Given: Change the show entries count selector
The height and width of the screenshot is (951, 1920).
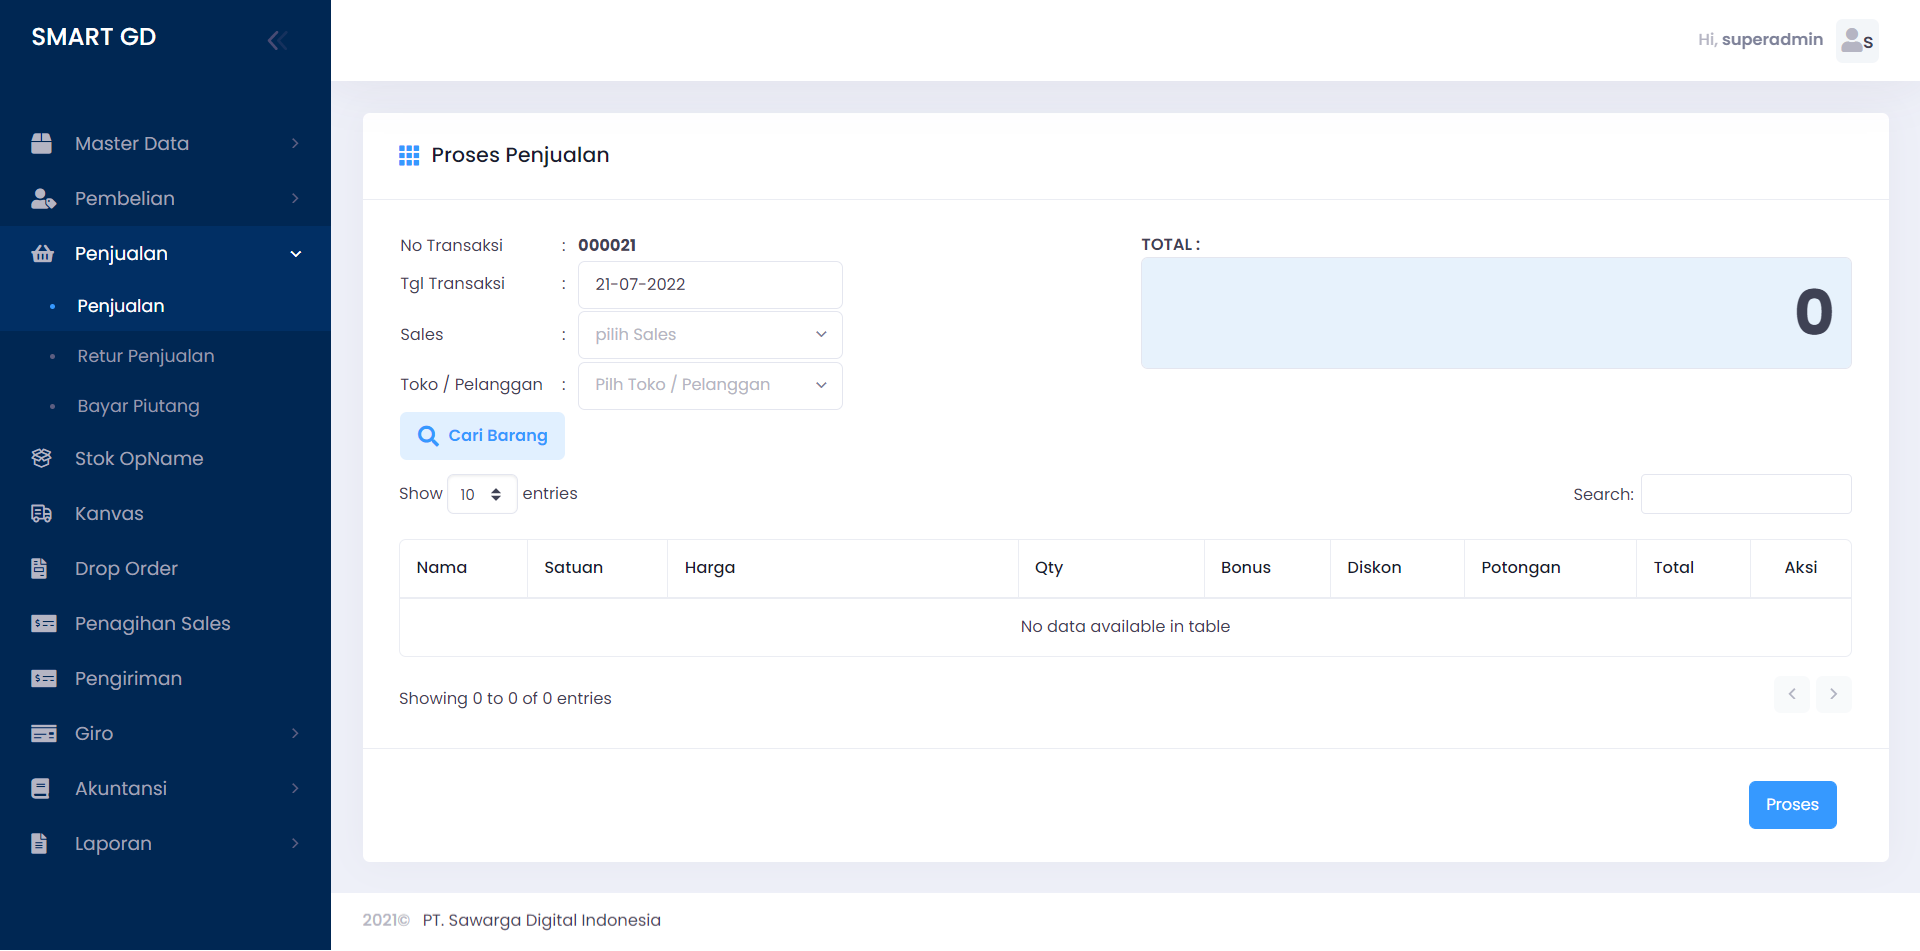Looking at the screenshot, I should coord(481,494).
